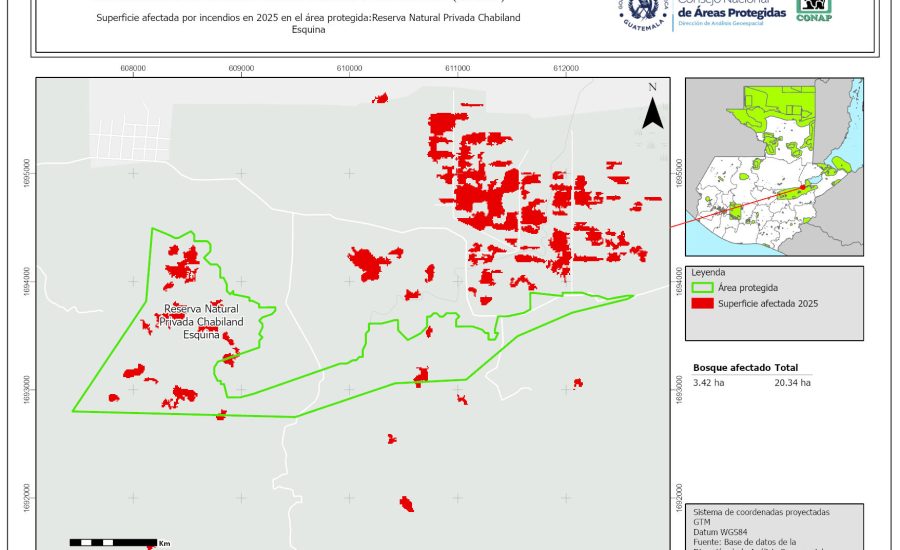Select the Bosque afectado column header
The width and height of the screenshot is (900, 550).
point(731,368)
